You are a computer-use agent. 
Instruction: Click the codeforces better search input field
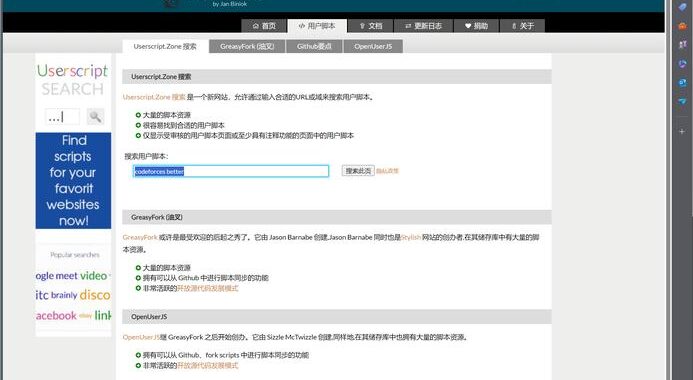point(231,171)
